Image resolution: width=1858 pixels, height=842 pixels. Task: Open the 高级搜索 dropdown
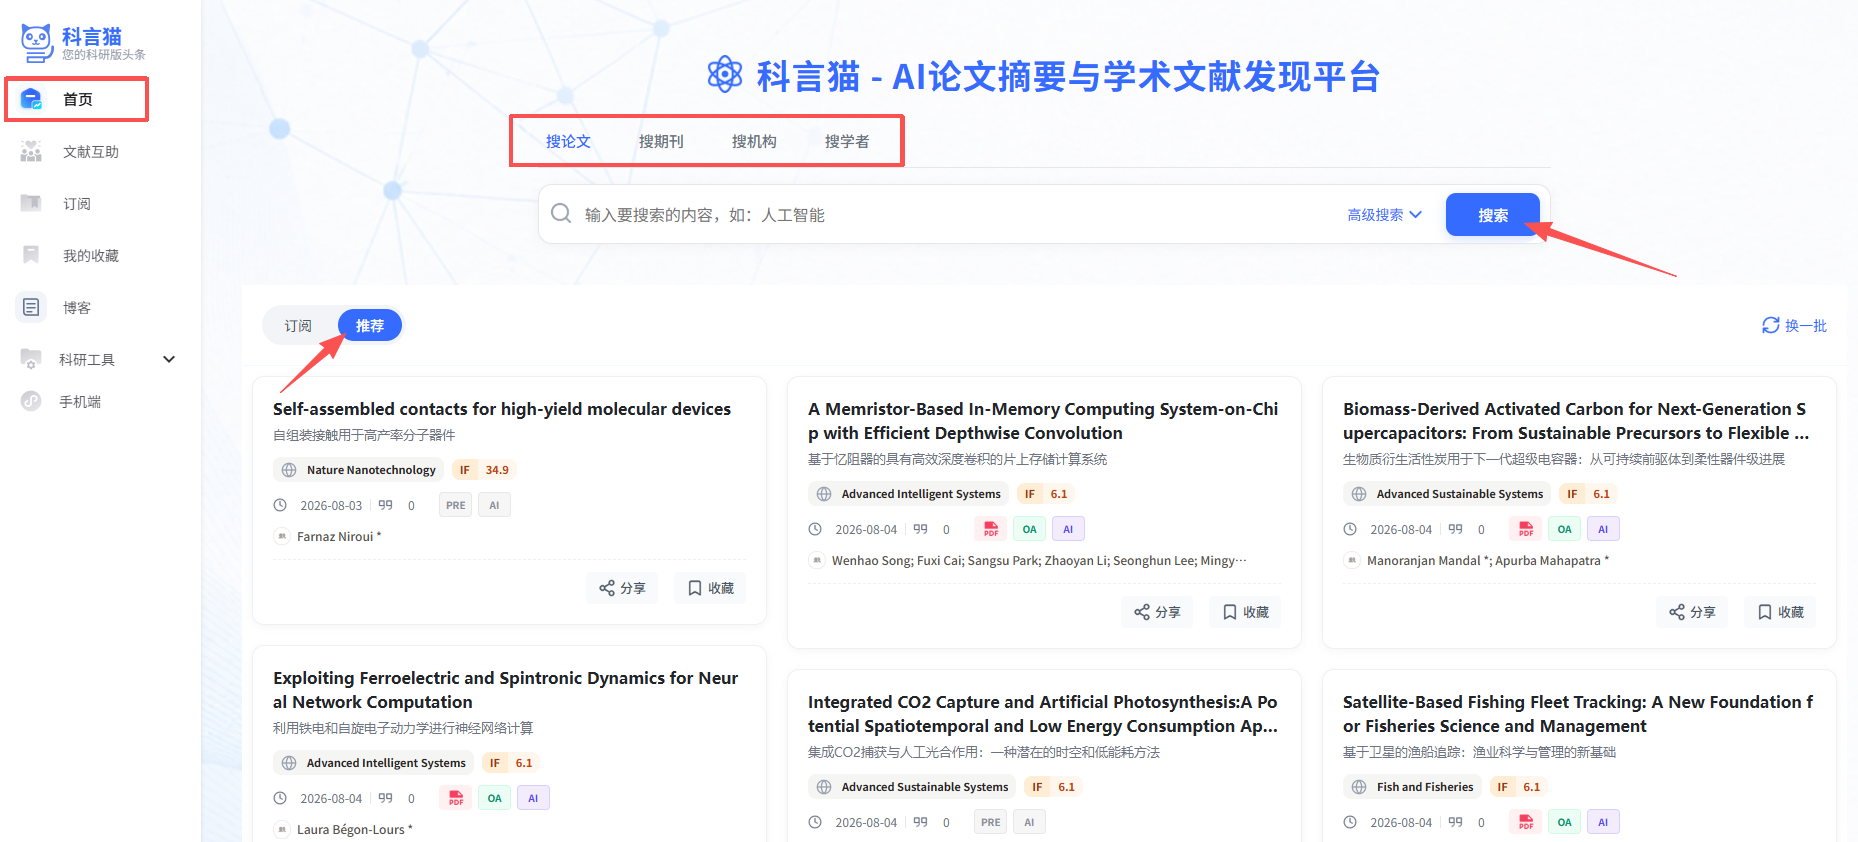point(1384,215)
